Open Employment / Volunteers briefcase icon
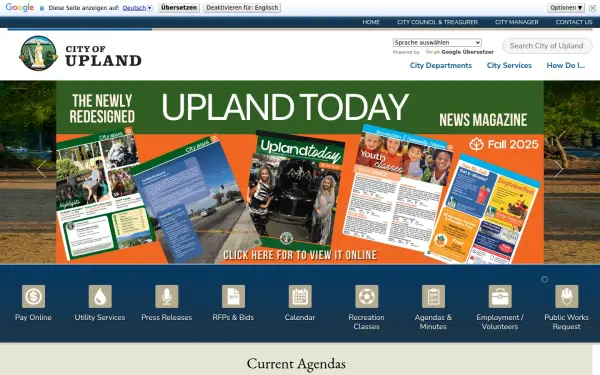The width and height of the screenshot is (600, 375). (x=500, y=296)
